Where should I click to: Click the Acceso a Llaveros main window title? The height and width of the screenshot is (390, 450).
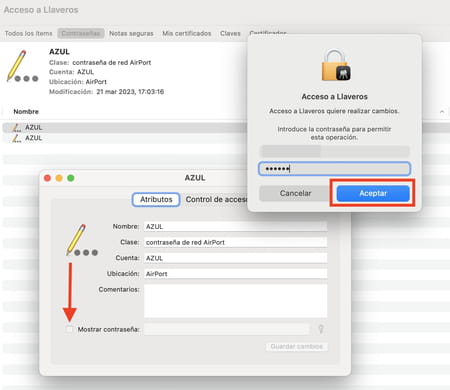pyautogui.click(x=41, y=10)
